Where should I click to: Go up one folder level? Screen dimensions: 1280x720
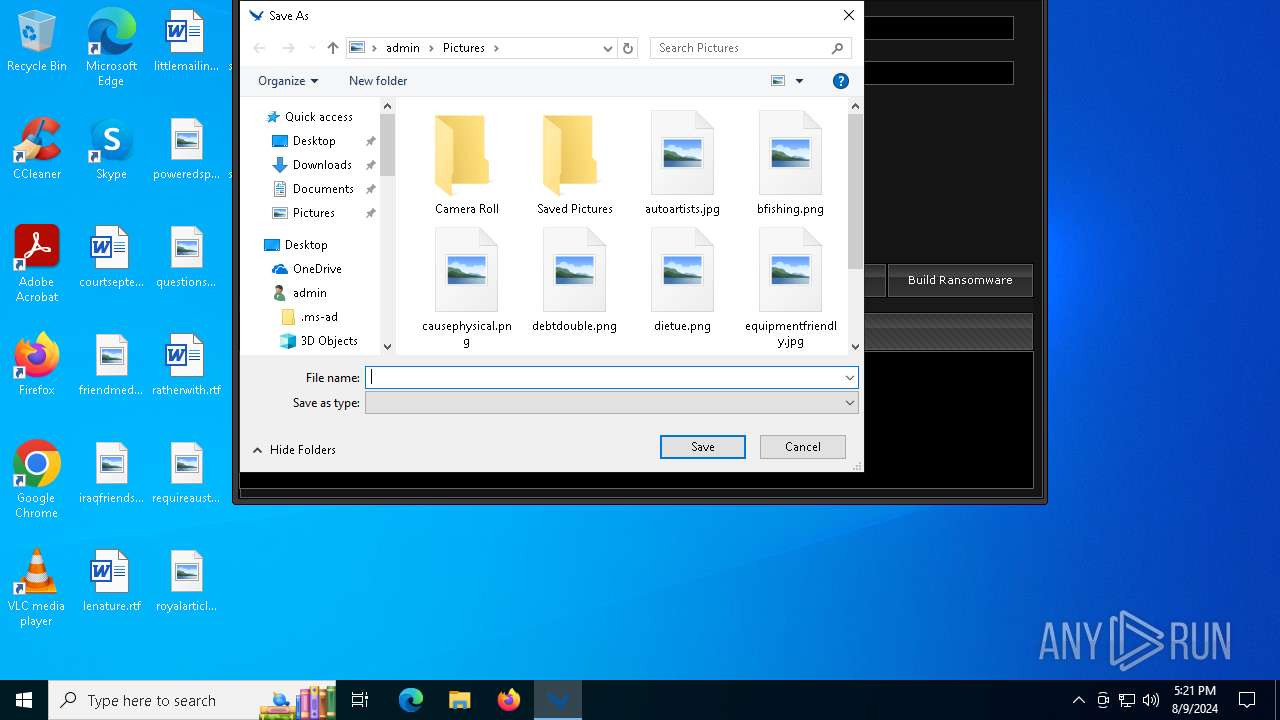333,48
